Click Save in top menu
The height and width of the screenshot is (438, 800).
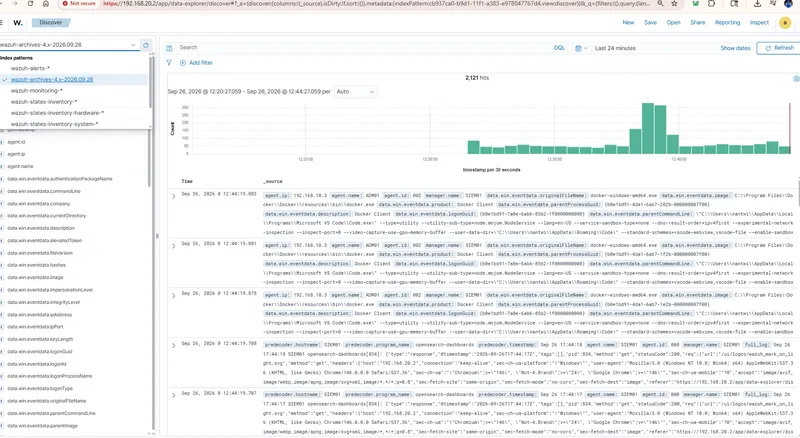click(x=650, y=23)
